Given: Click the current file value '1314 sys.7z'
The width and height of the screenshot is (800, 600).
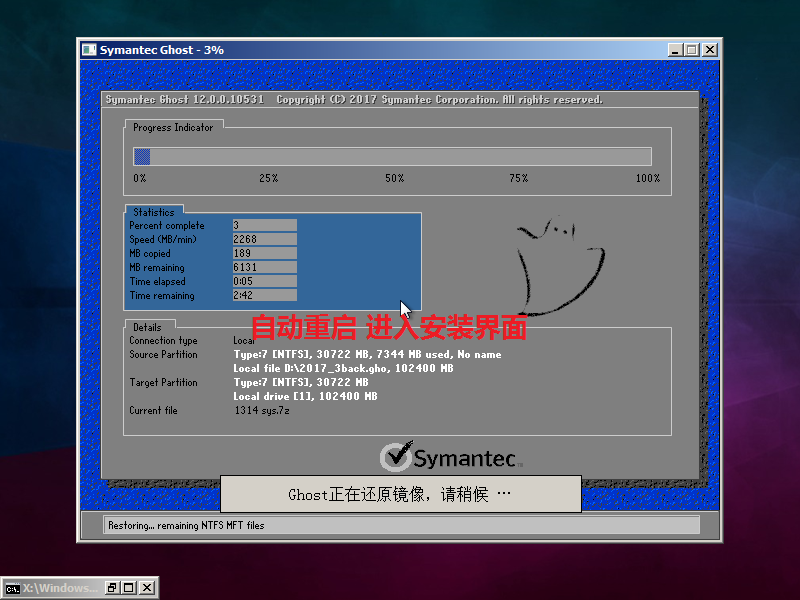Looking at the screenshot, I should pos(262,411).
